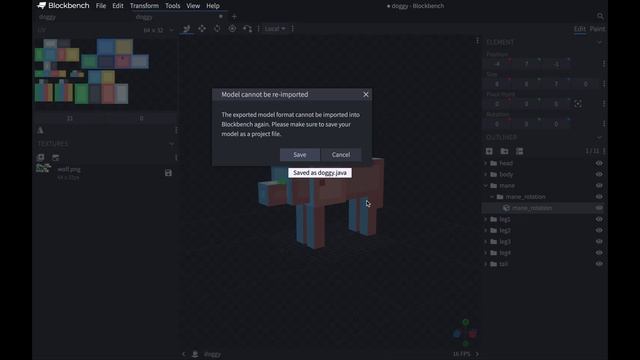640x360 pixels.
Task: Open the Tools menu
Action: [x=173, y=6]
